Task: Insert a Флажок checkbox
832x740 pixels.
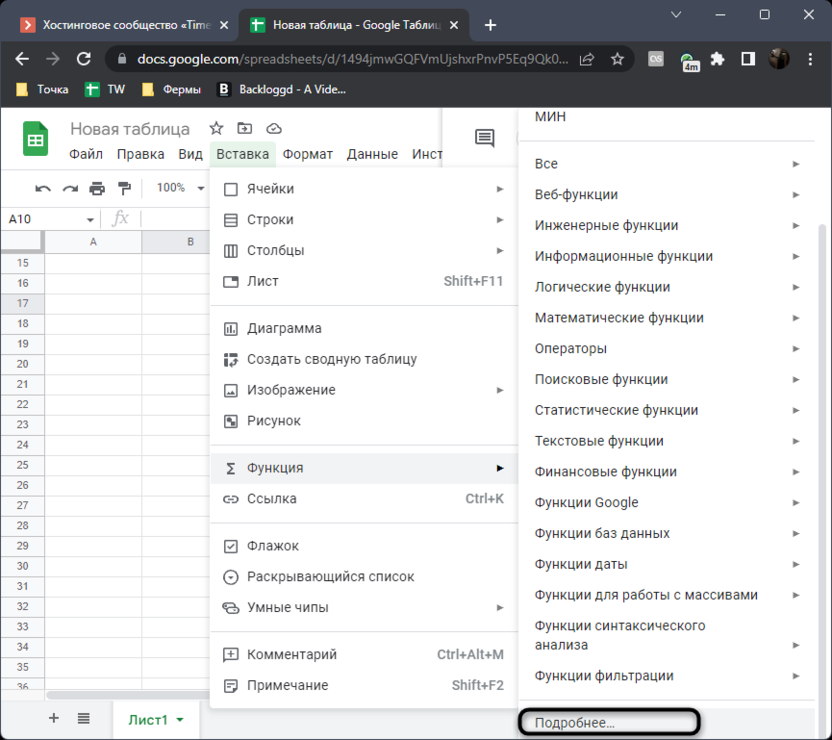Action: [x=273, y=546]
